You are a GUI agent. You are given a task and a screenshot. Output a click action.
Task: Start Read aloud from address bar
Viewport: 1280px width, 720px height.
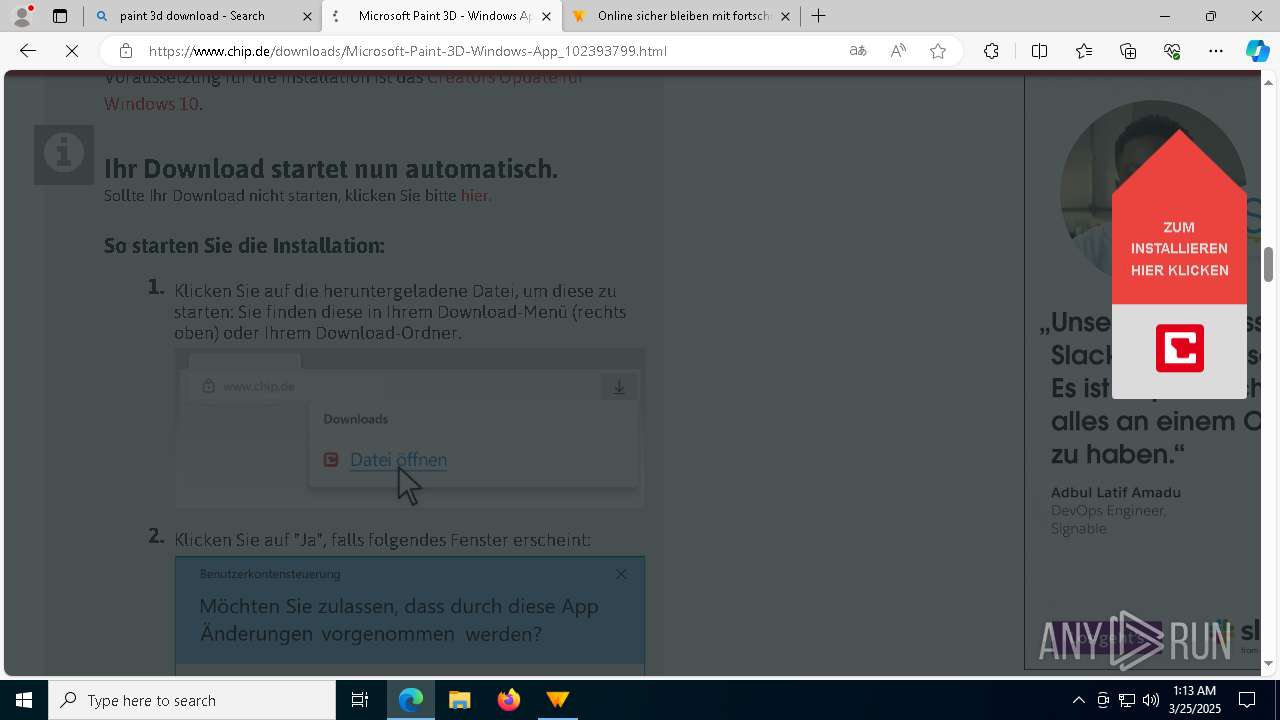tap(898, 51)
